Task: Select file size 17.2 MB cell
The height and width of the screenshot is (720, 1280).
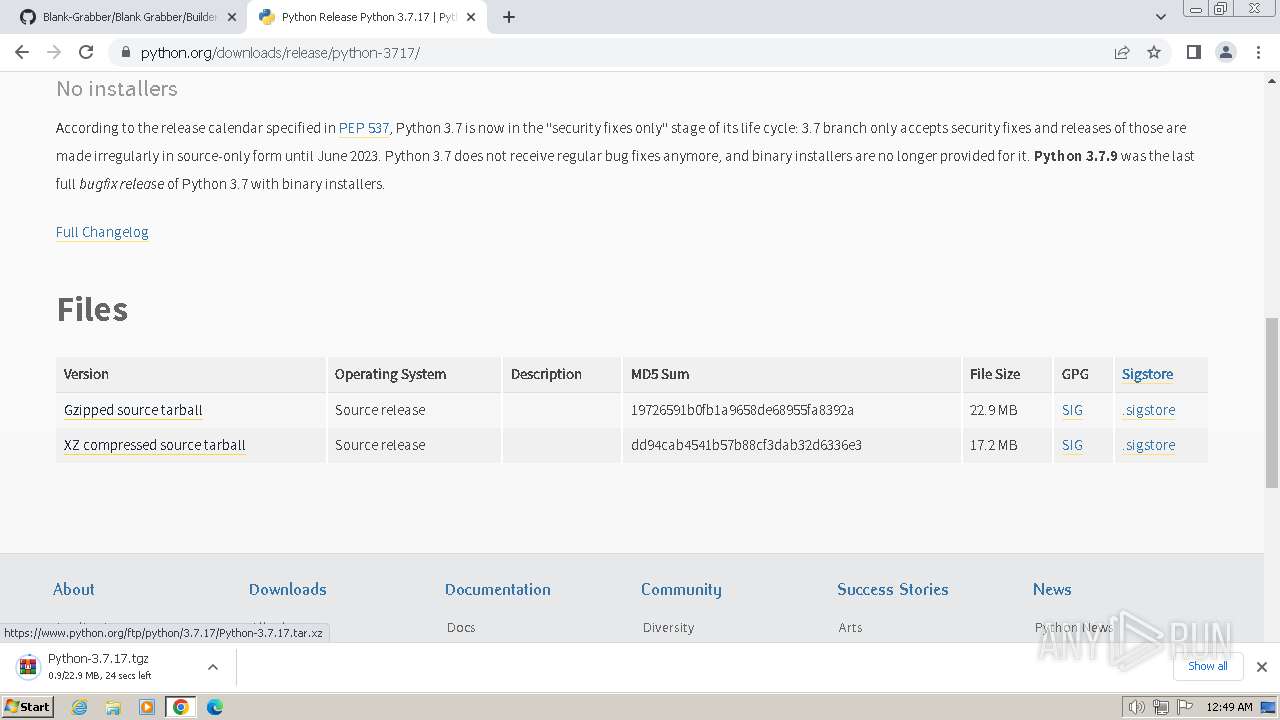Action: tap(1007, 445)
